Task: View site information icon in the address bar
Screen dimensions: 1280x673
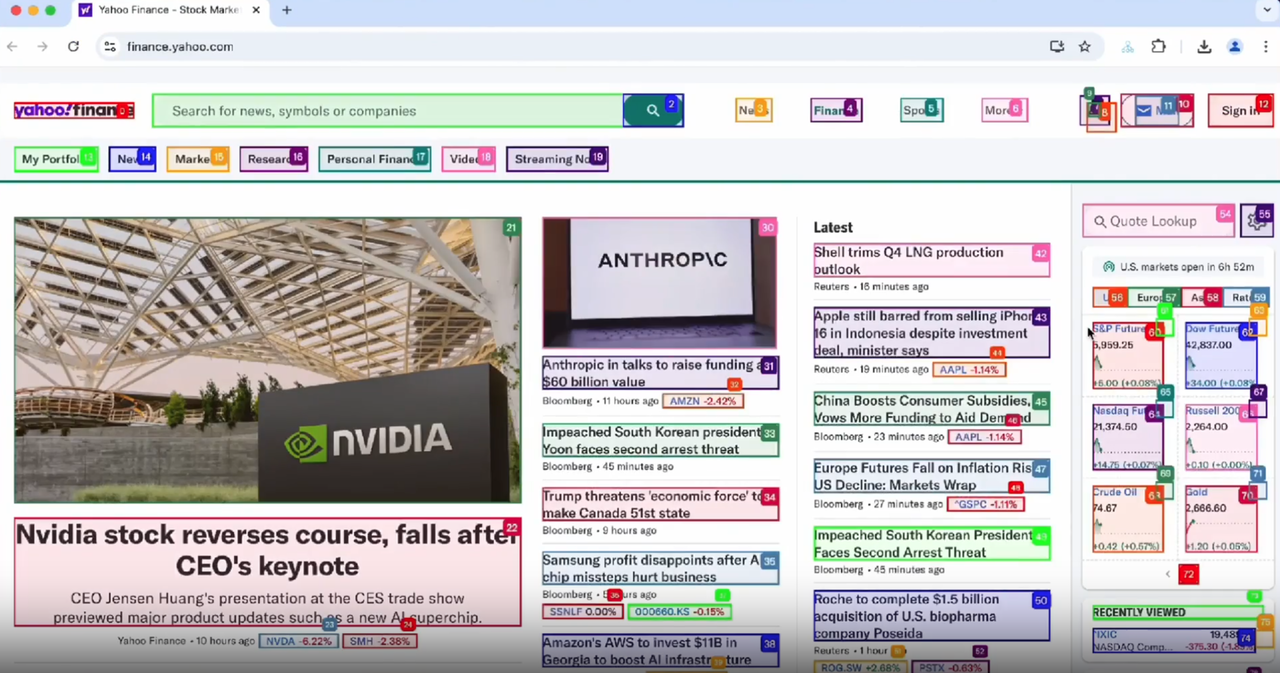Action: 110,46
